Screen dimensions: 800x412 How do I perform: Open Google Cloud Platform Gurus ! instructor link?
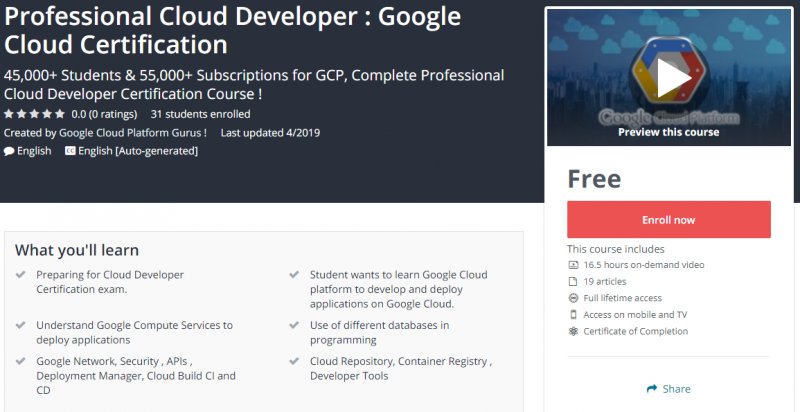coord(133,133)
